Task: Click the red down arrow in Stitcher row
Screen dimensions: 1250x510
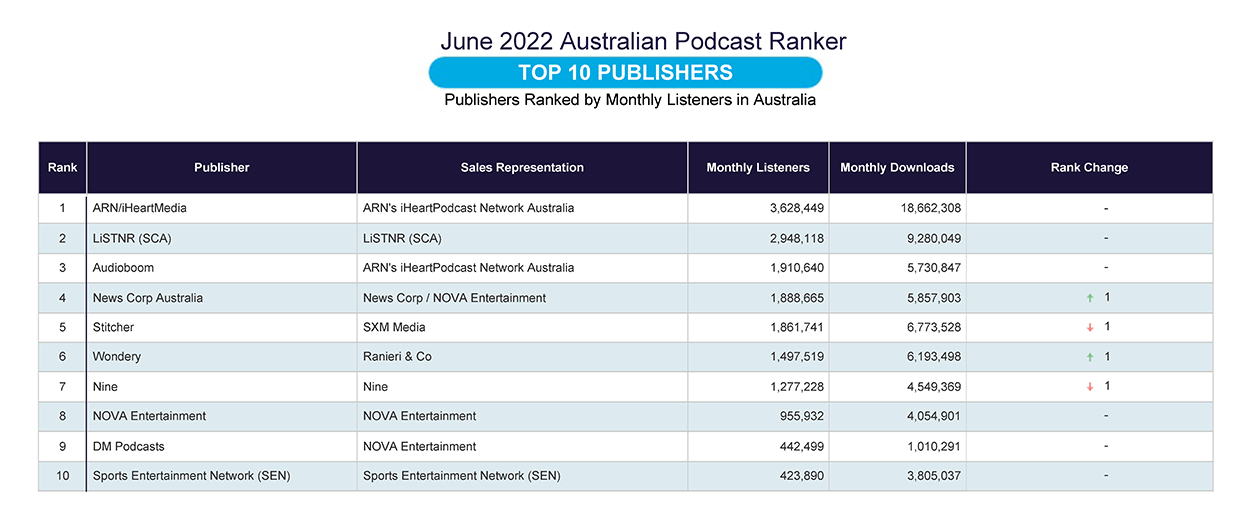Action: (x=1090, y=327)
